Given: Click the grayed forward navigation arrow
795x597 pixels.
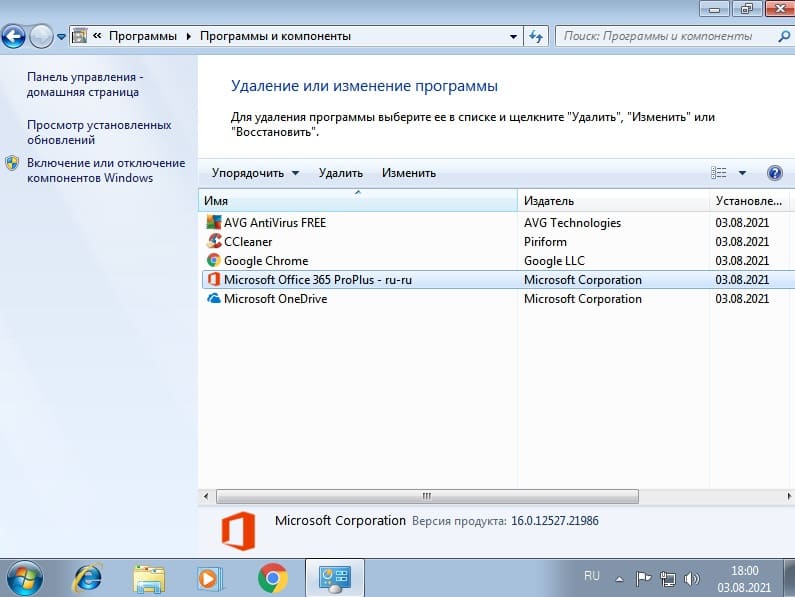Looking at the screenshot, I should click(41, 37).
